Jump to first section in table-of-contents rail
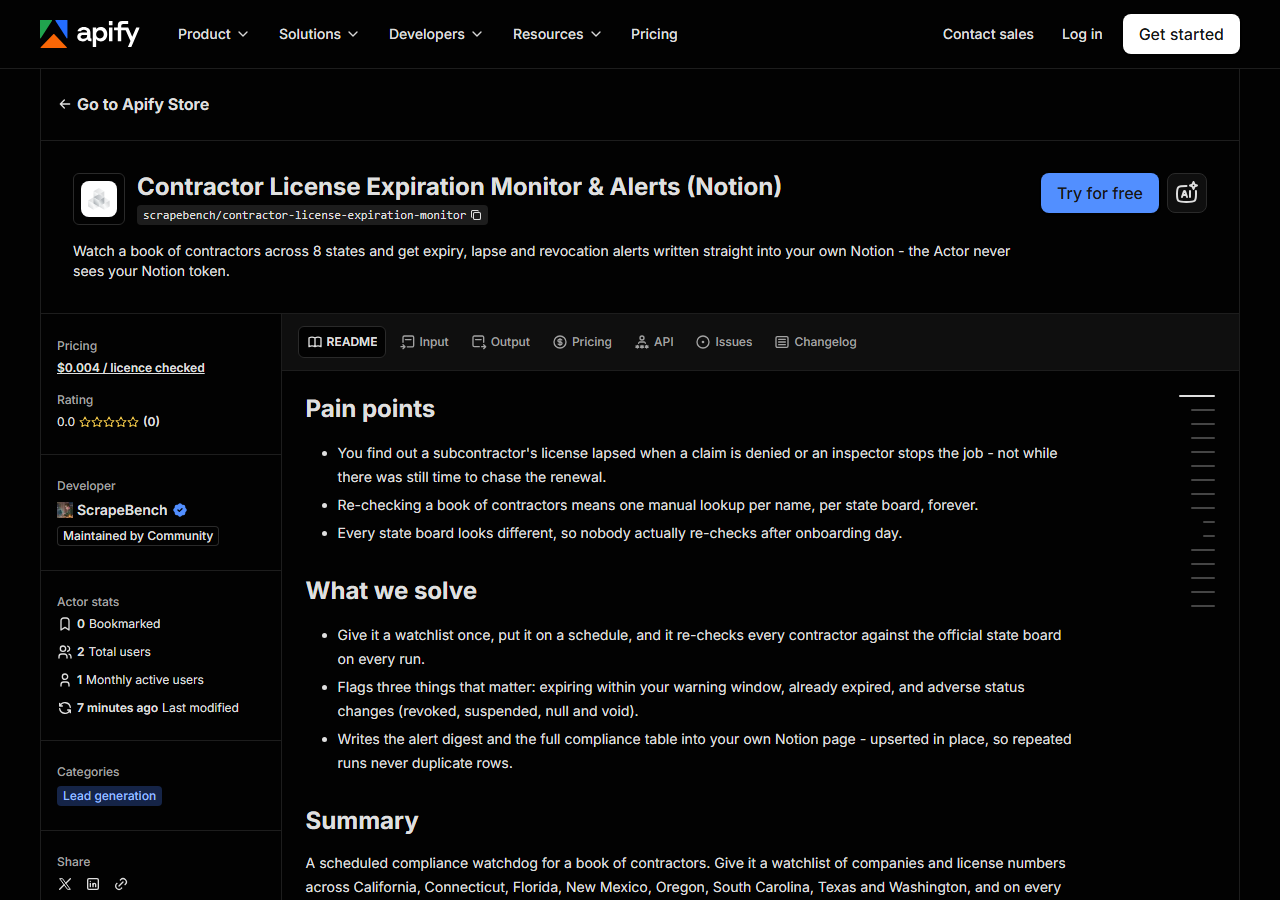The image size is (1280, 900). [1197, 396]
